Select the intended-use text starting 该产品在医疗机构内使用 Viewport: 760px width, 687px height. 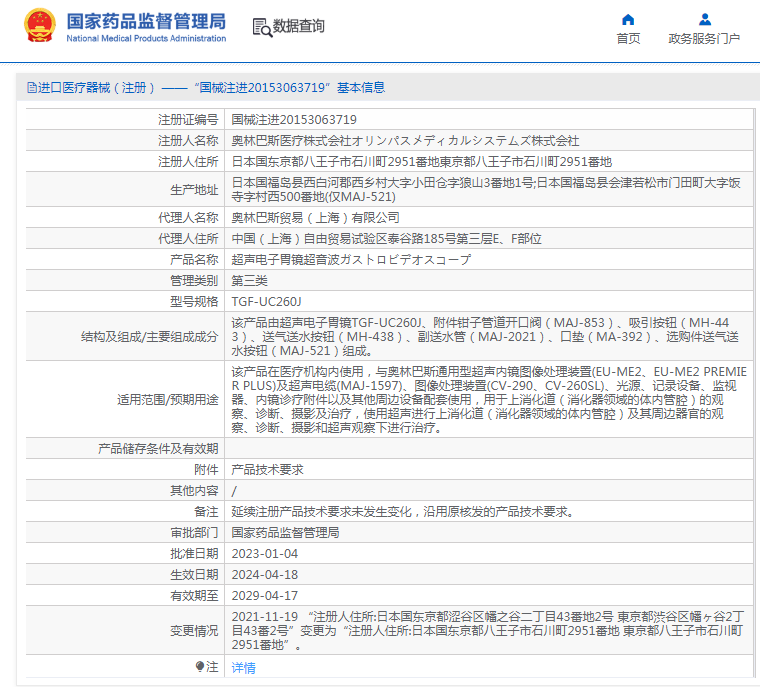point(489,399)
